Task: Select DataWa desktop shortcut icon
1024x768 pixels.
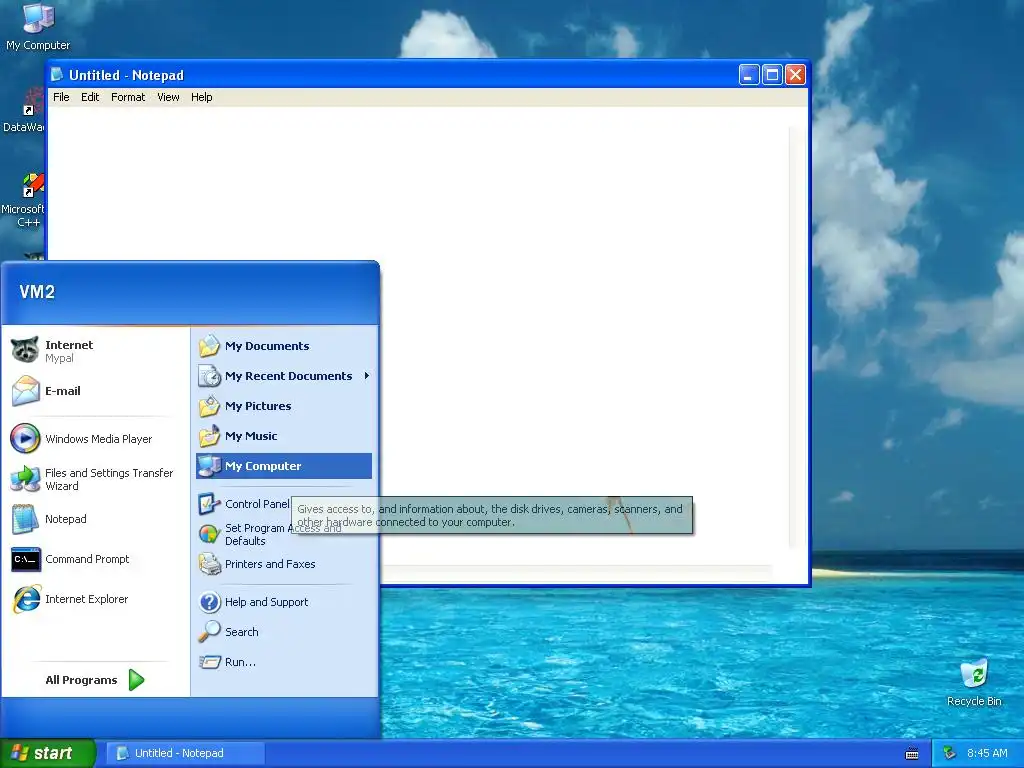Action: [x=24, y=110]
